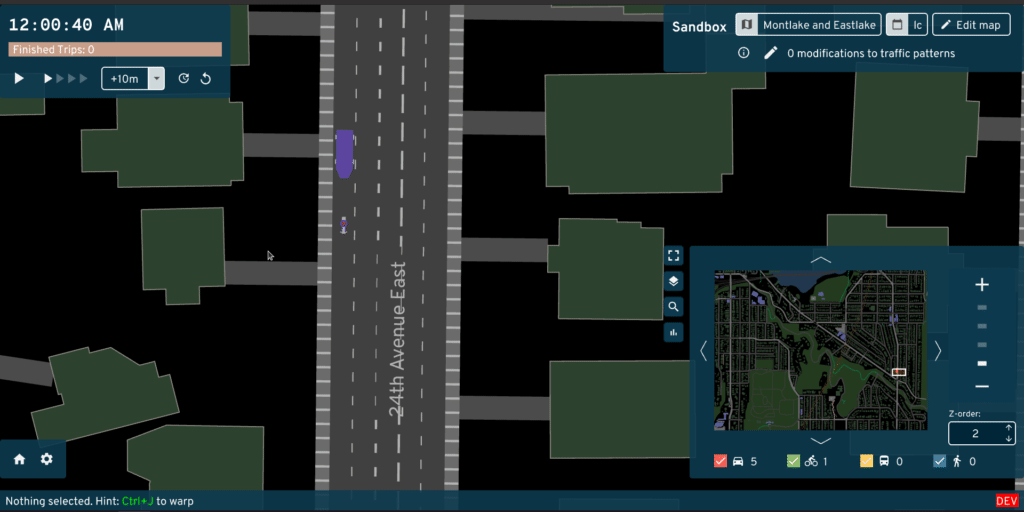1024x512 pixels.
Task: Open the search tool magnifier icon
Action: click(x=673, y=306)
